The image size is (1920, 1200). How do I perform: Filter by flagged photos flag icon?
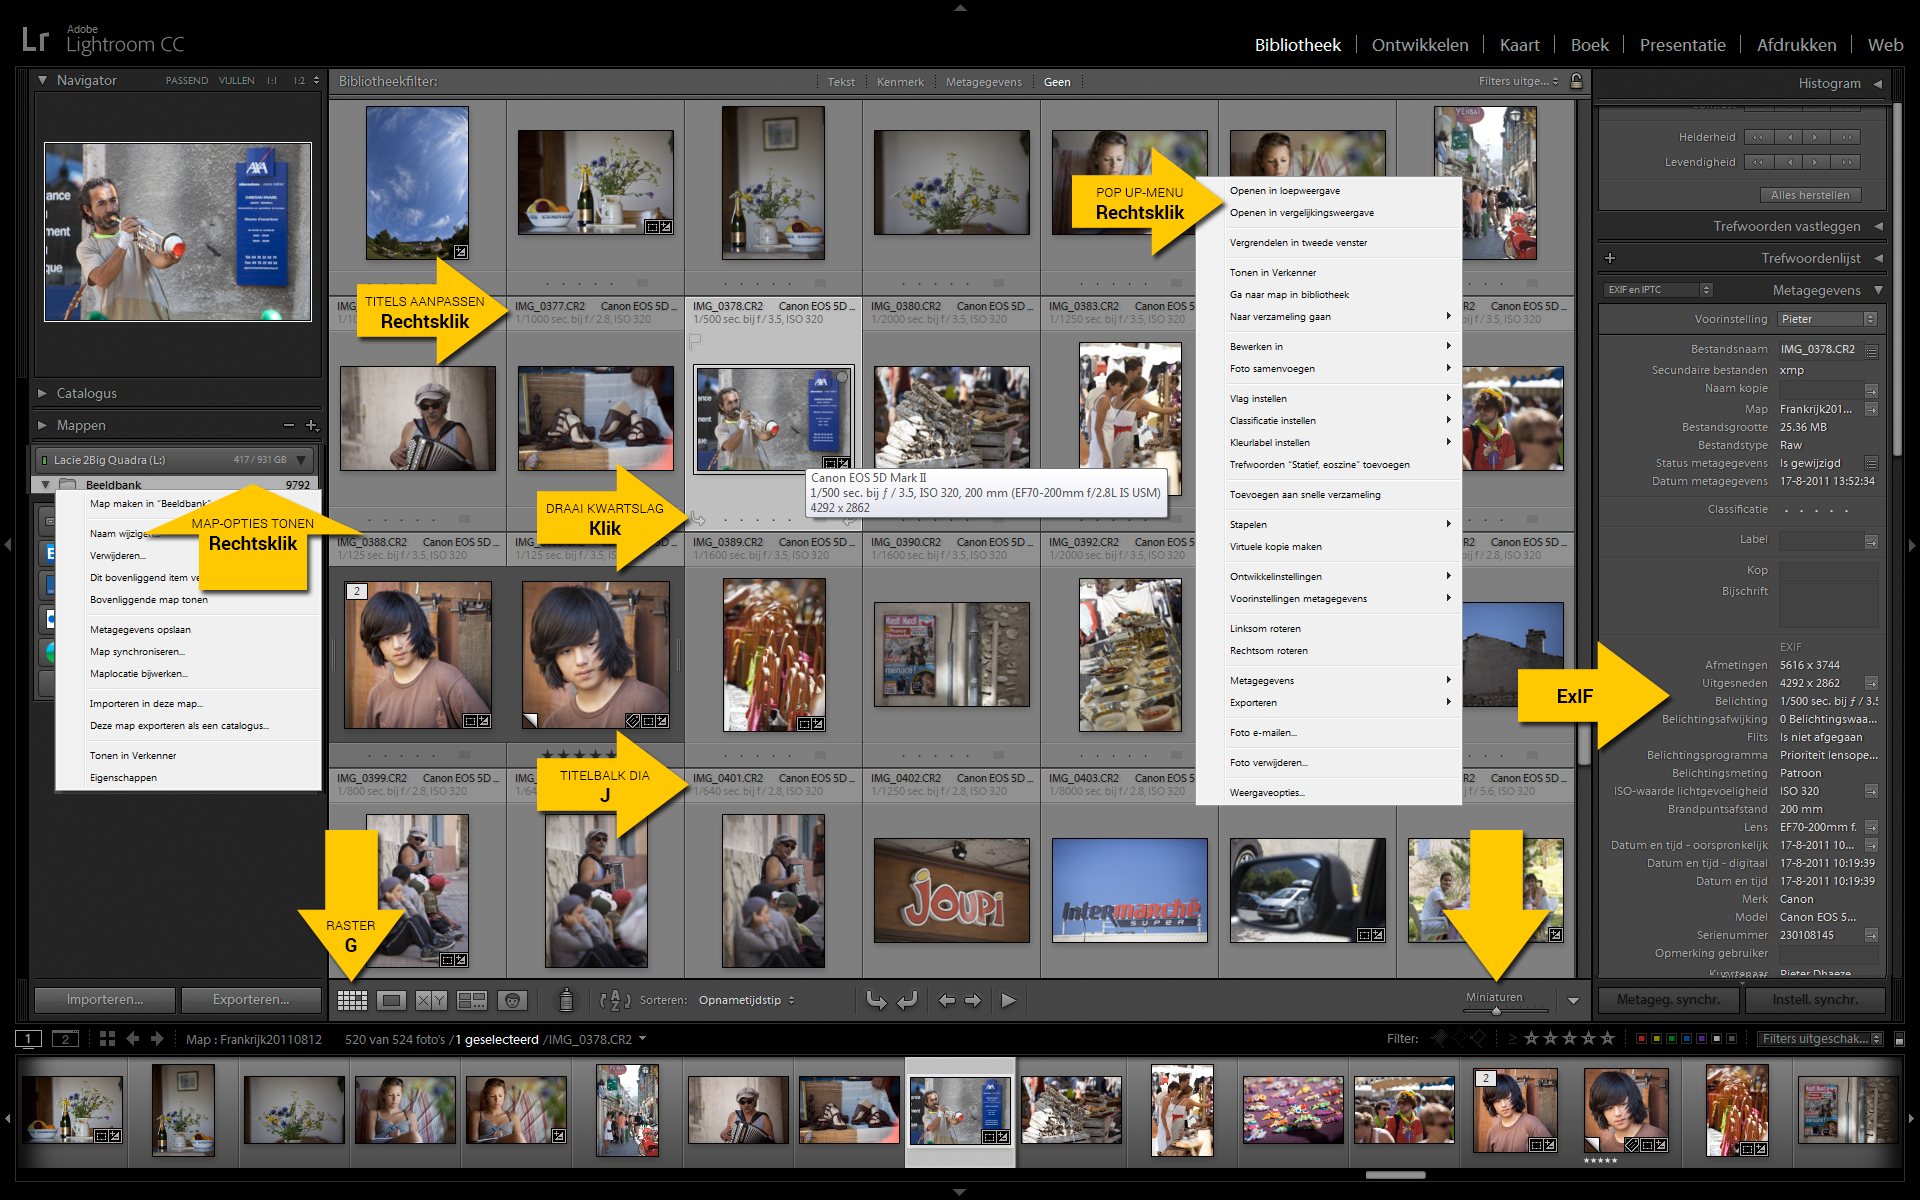[1440, 1039]
